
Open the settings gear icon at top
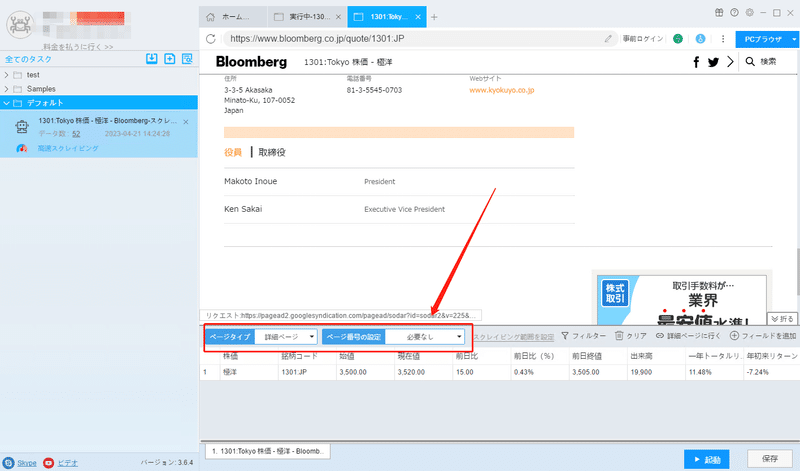pyautogui.click(x=749, y=13)
